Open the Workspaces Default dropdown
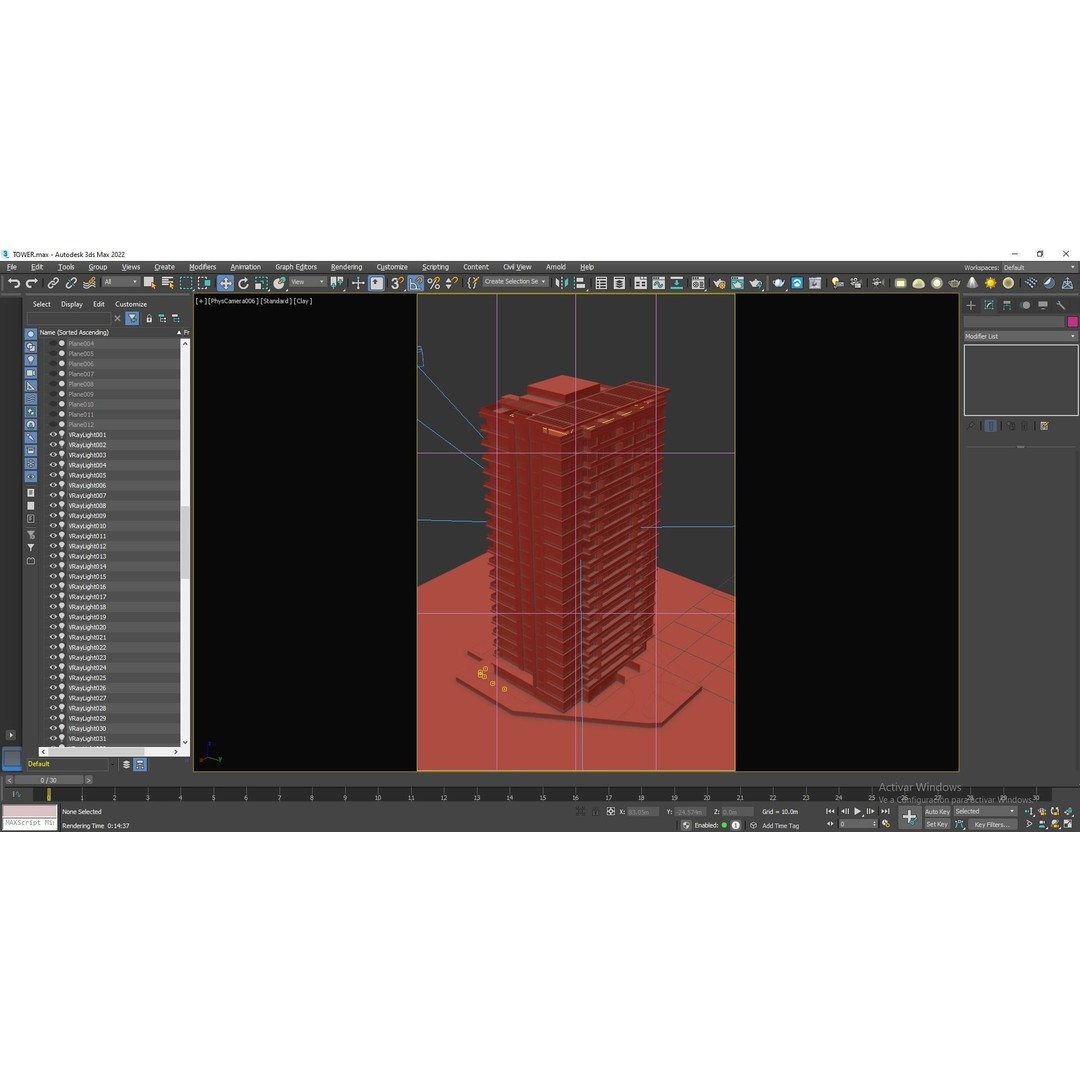The height and width of the screenshot is (1080, 1080). pyautogui.click(x=1039, y=267)
